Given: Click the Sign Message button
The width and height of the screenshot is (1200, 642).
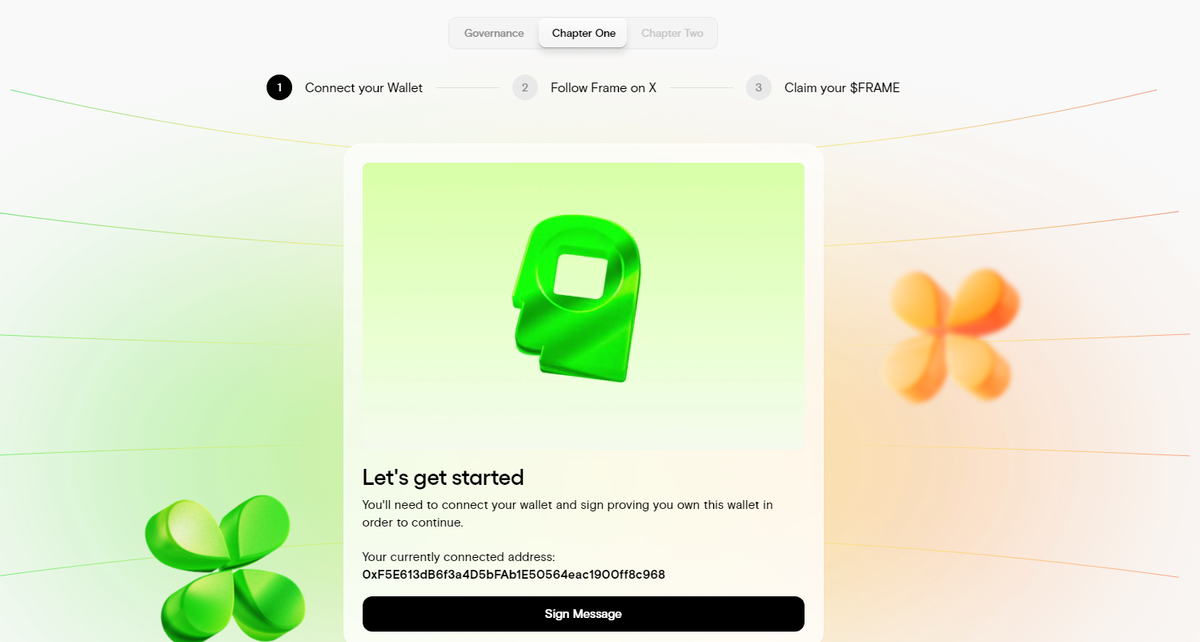Looking at the screenshot, I should point(583,614).
